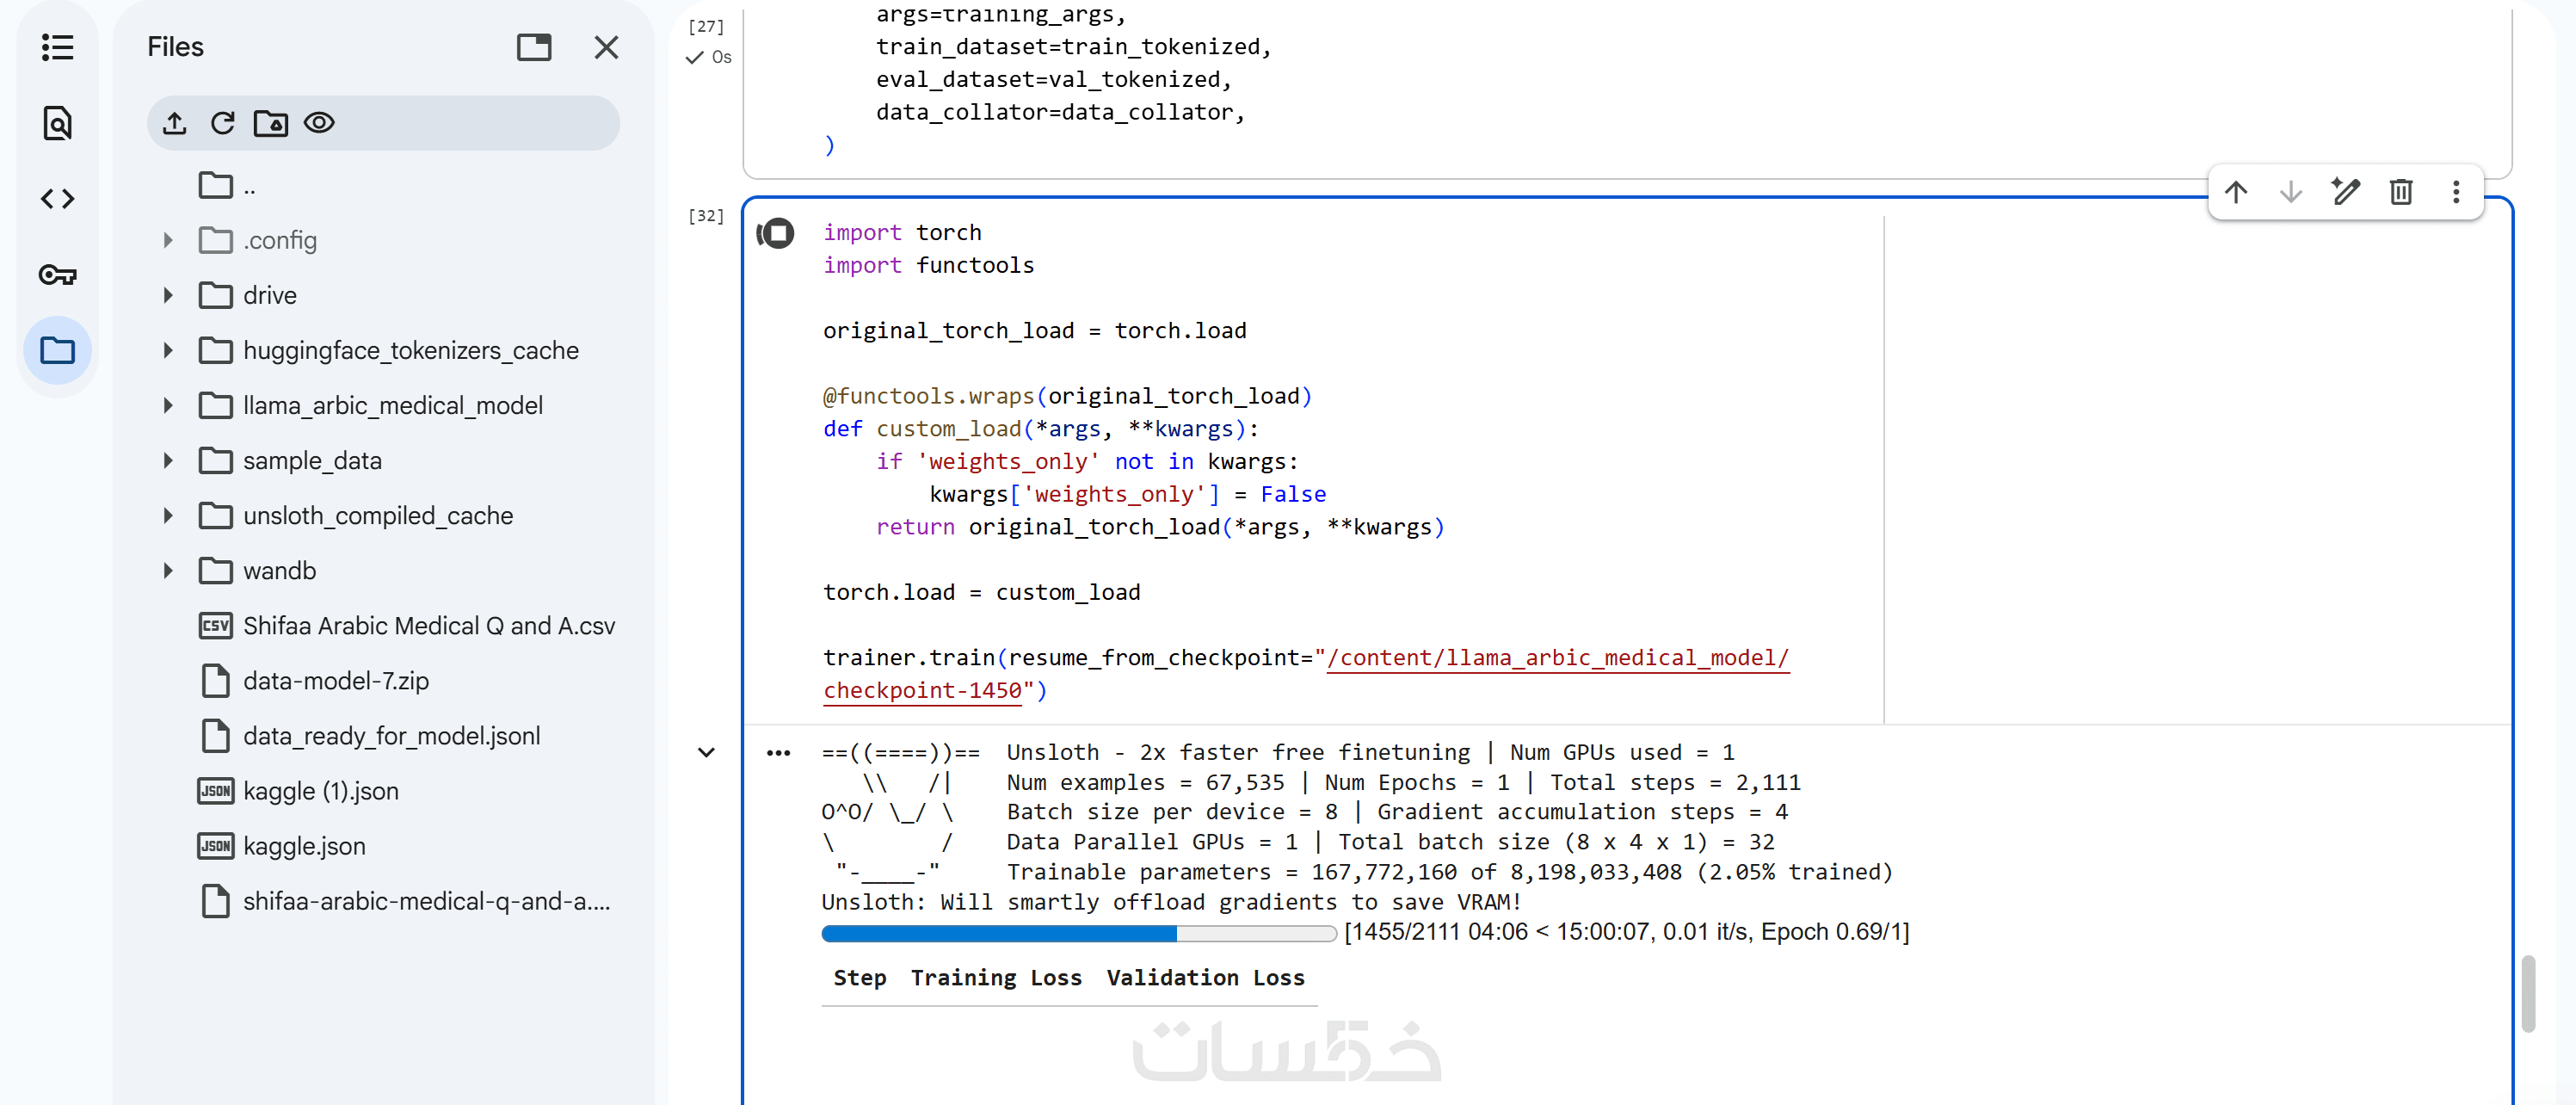Collapse the cell output with chevron
The image size is (2576, 1105).
[706, 752]
